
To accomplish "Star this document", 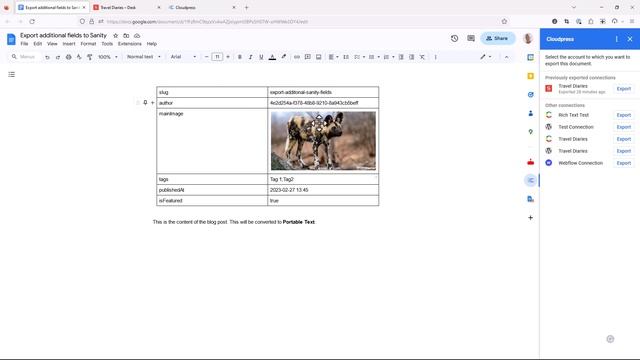I will pyautogui.click(x=116, y=36).
